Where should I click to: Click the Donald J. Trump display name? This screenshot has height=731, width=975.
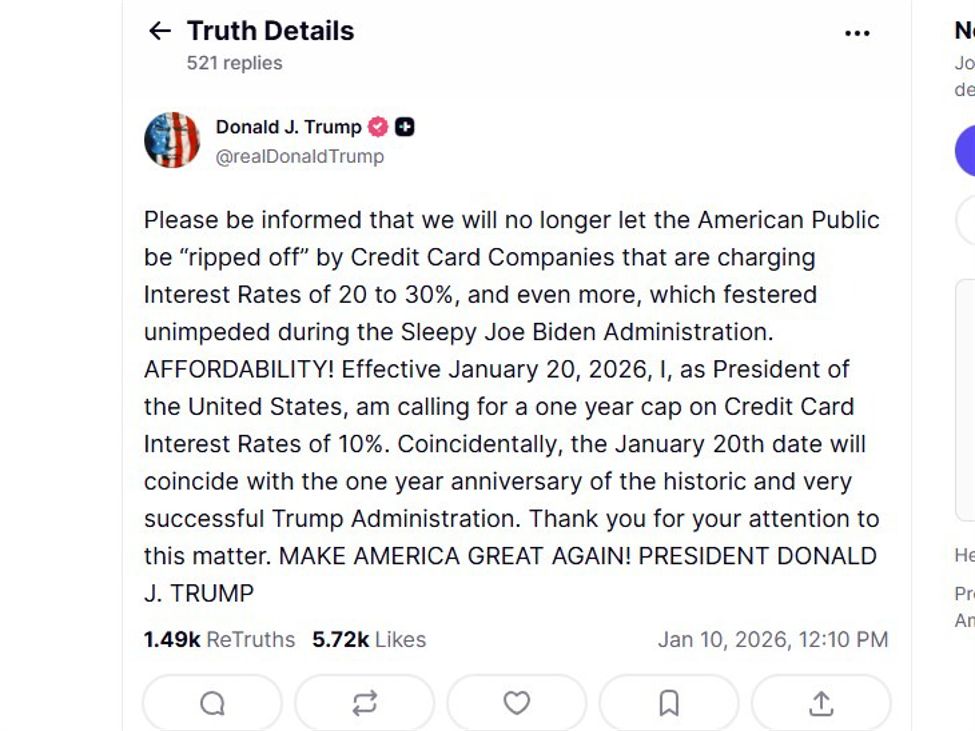(x=288, y=126)
